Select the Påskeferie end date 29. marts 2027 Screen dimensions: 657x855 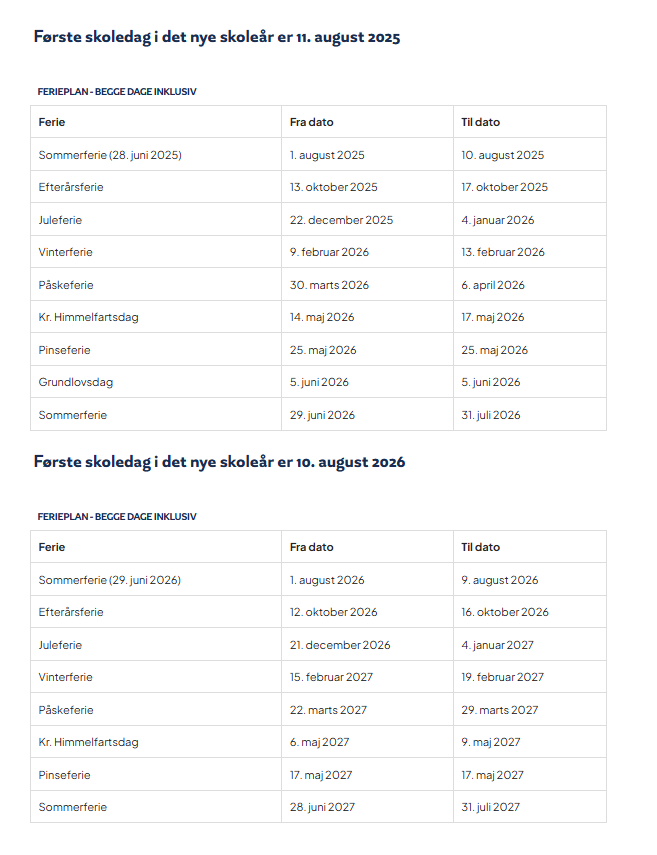pyautogui.click(x=500, y=710)
